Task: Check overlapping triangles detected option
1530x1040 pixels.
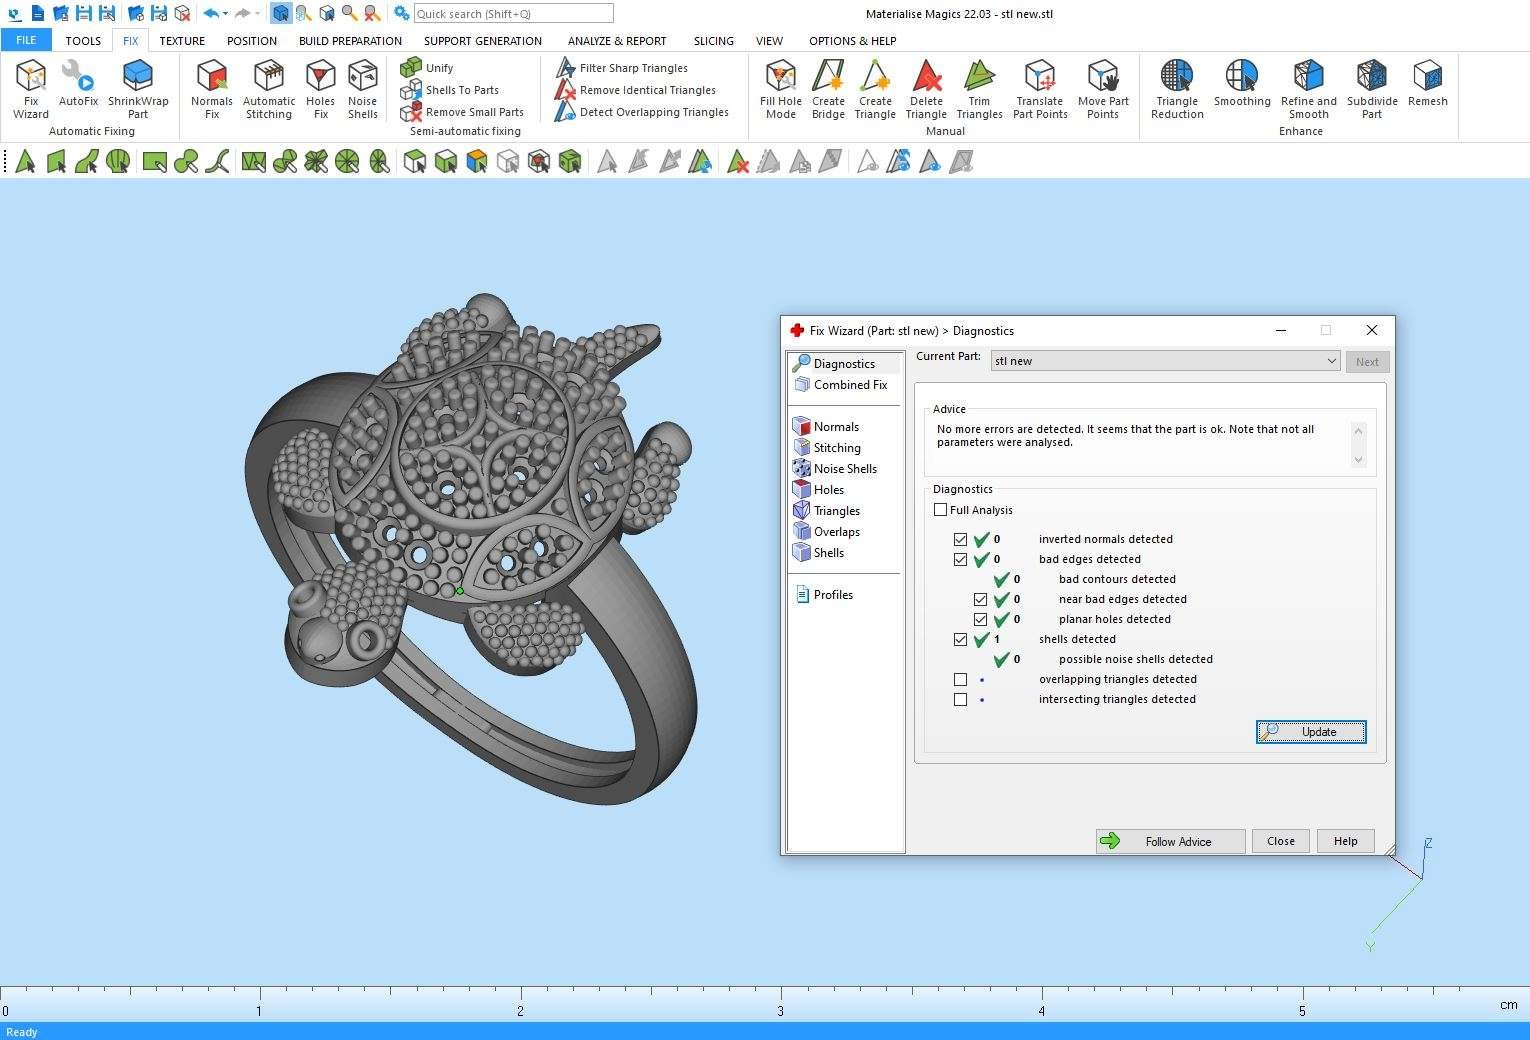Action: tap(960, 680)
